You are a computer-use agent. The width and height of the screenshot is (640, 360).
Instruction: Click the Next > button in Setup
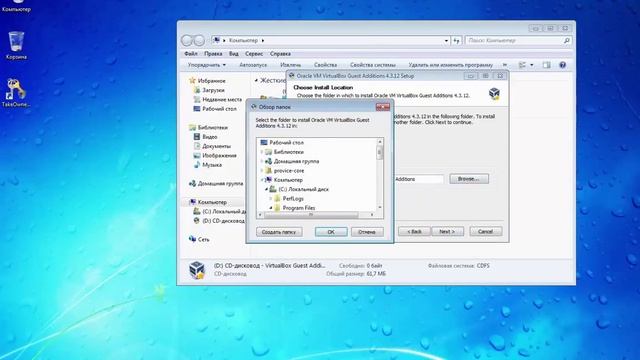pos(447,231)
